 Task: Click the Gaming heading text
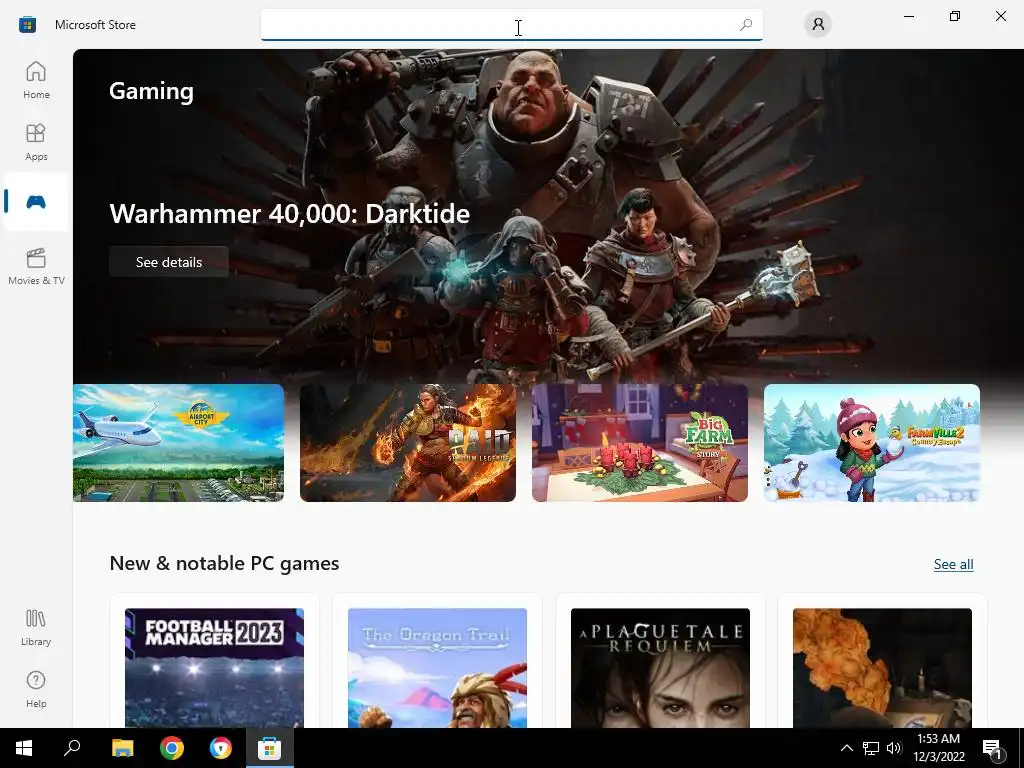point(152,91)
